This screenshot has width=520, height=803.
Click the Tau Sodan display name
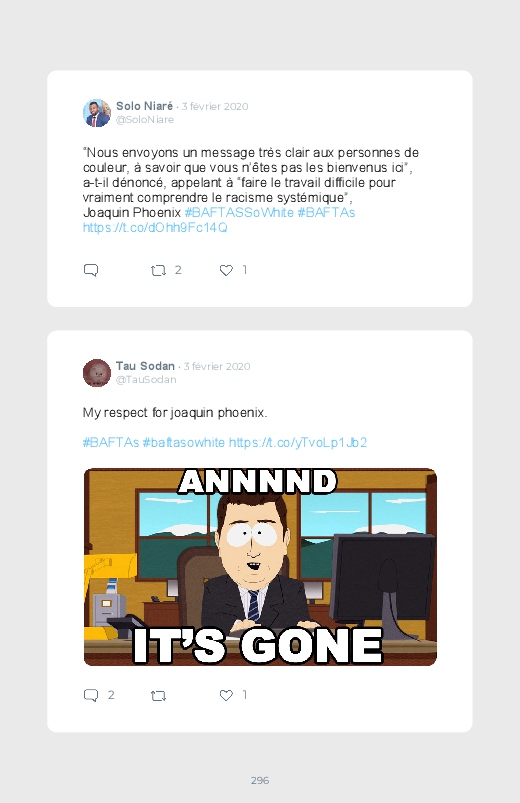click(x=145, y=366)
